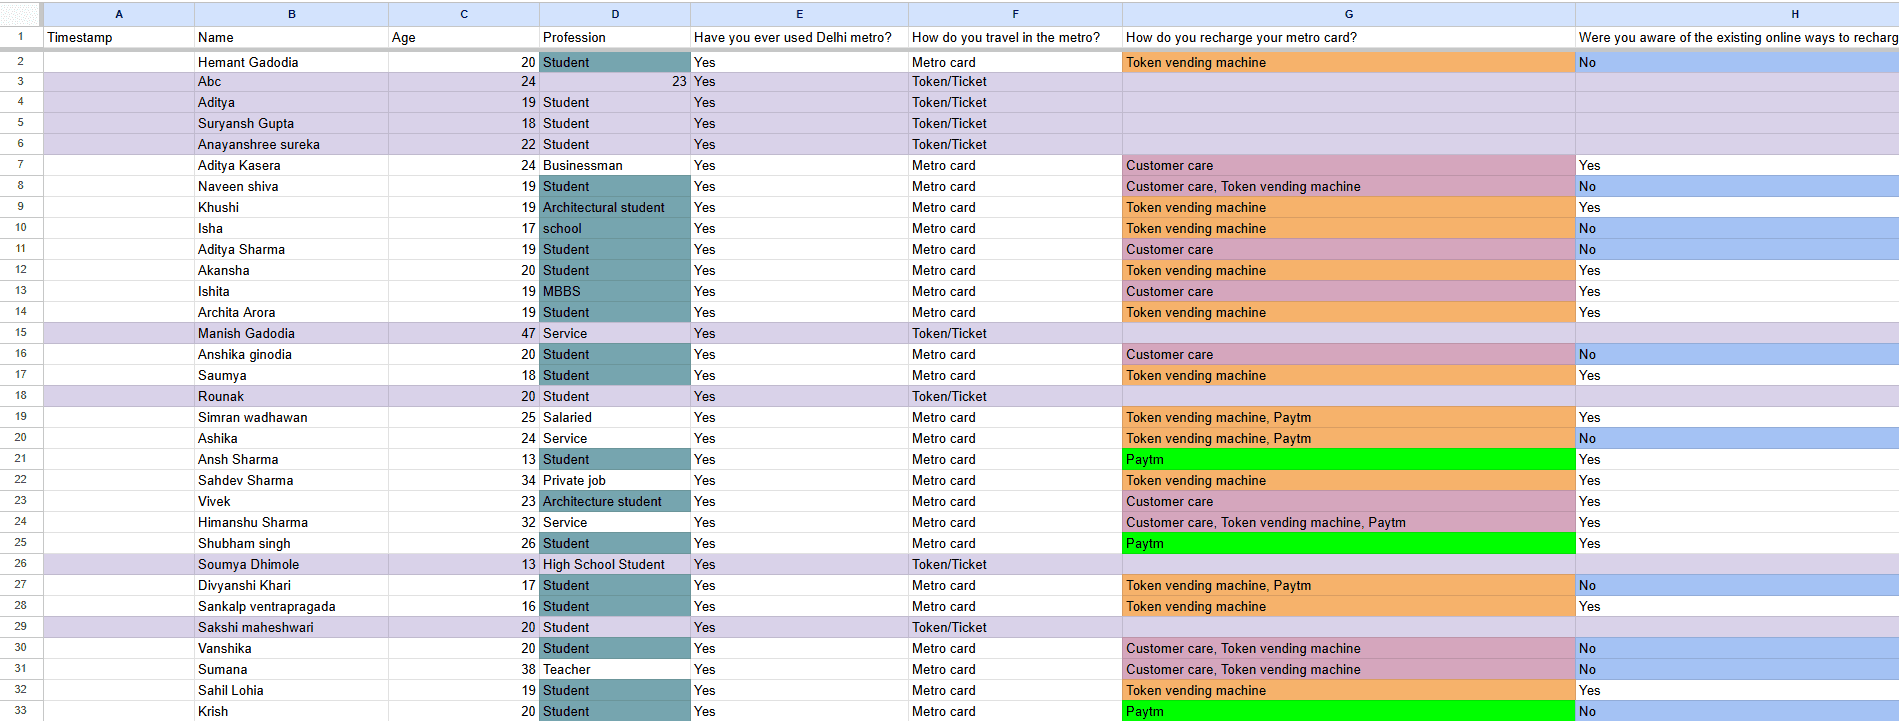Select the Himanshu Sharma name cell
Viewport: 1899px width, 721px height.
click(291, 522)
